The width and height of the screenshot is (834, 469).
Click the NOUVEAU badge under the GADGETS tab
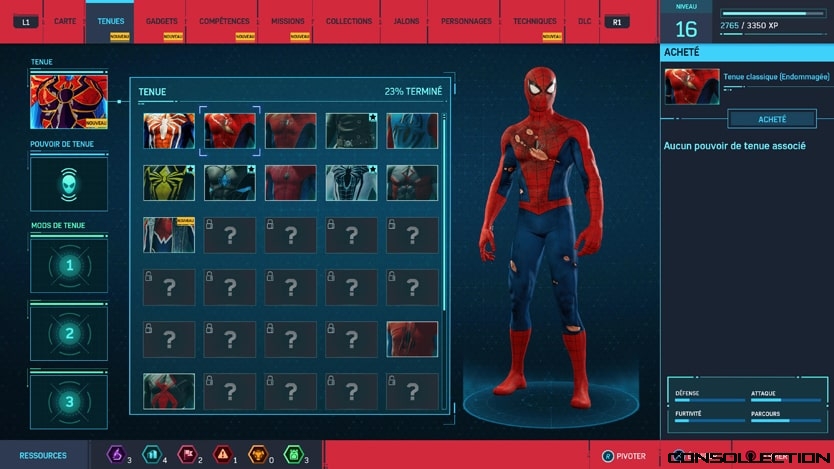[x=173, y=37]
